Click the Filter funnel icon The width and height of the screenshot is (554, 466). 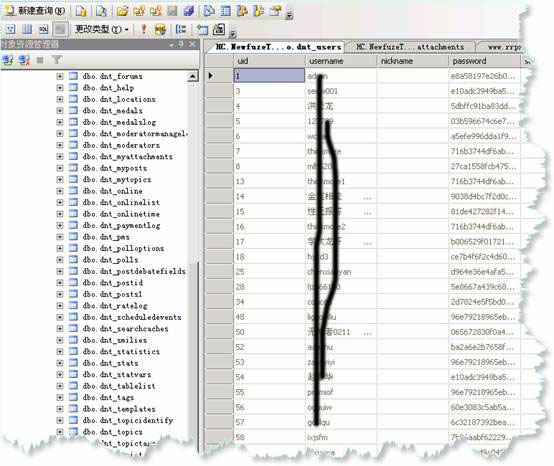(56, 60)
